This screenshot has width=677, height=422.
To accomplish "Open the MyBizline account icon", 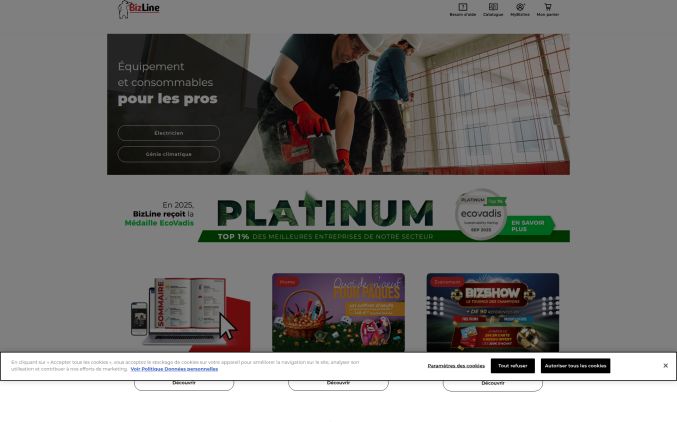I will coord(520,10).
